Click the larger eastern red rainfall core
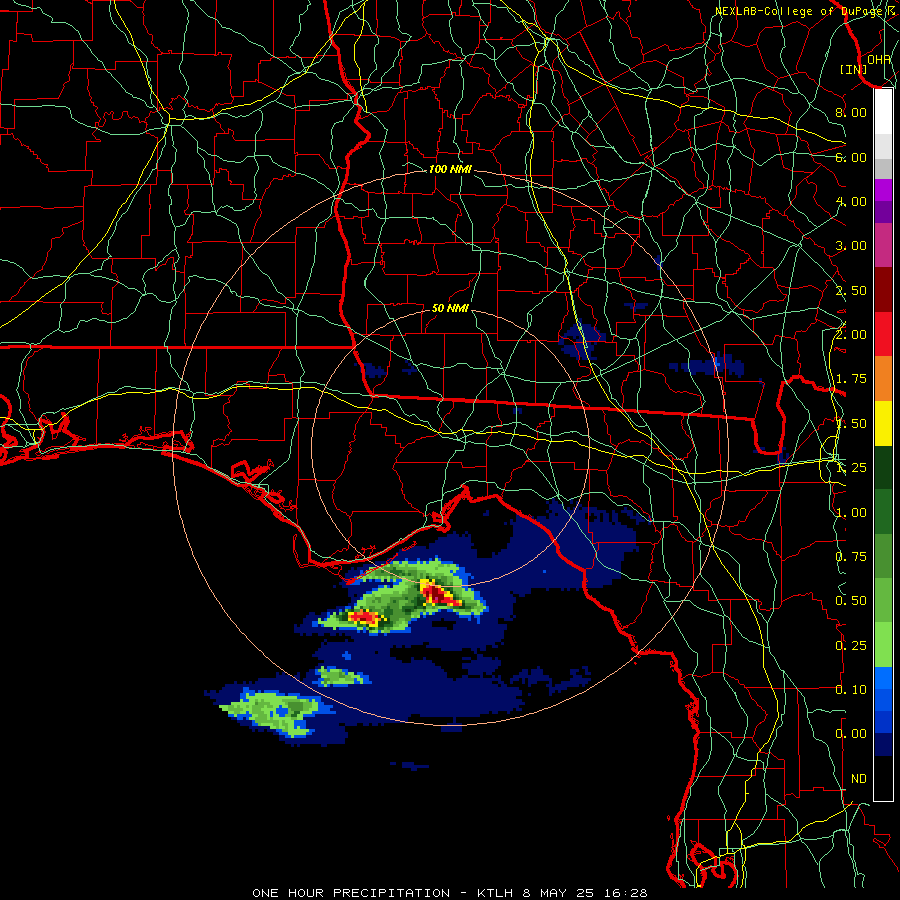The height and width of the screenshot is (900, 900). tap(440, 595)
